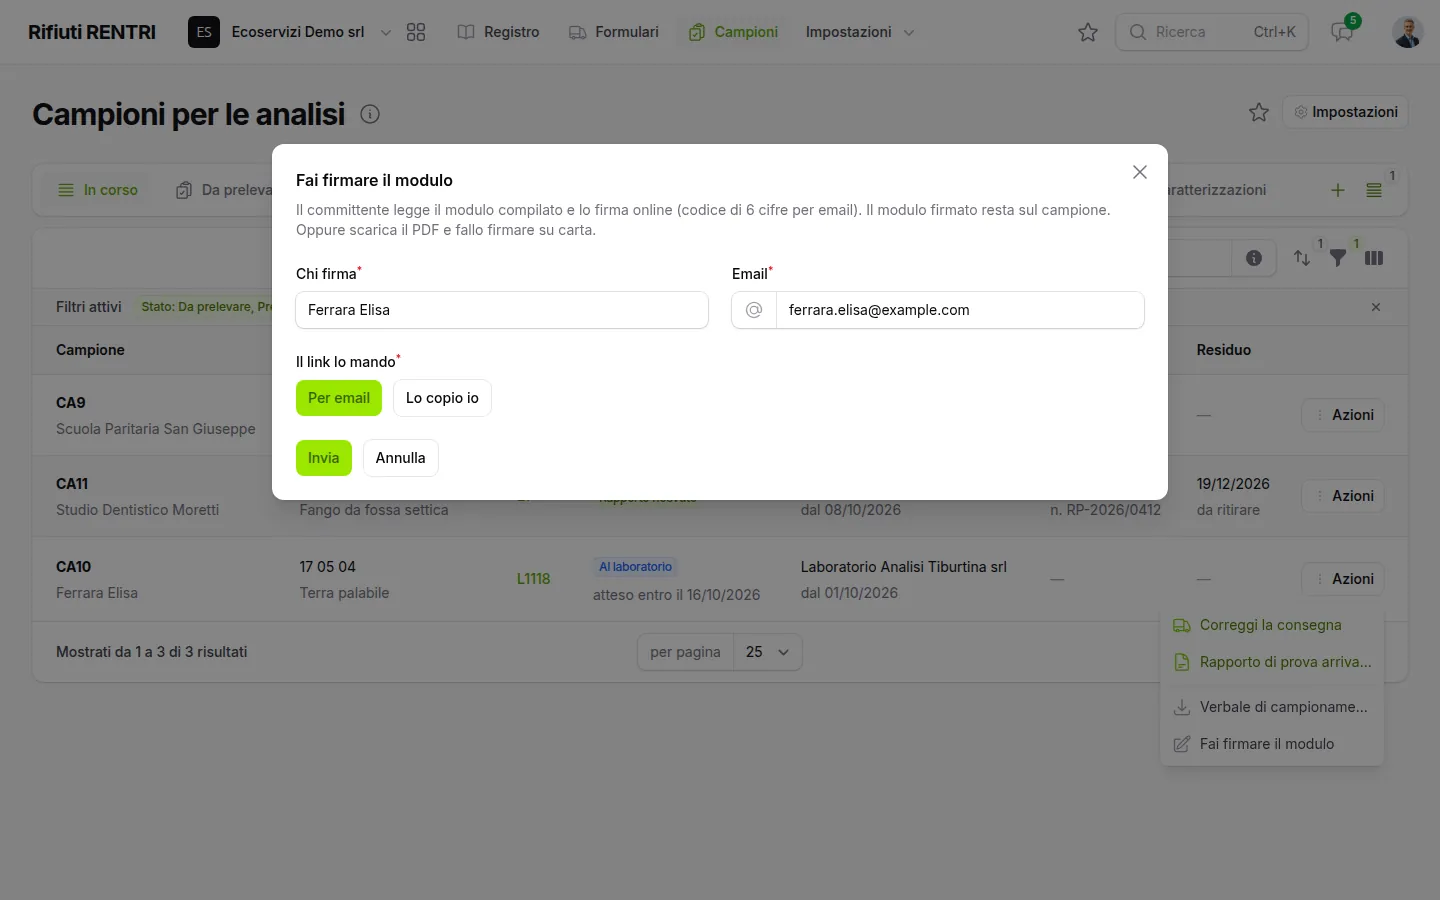Image resolution: width=1440 pixels, height=900 pixels.
Task: Star the Campioni per le analisi page
Action: tap(1259, 112)
